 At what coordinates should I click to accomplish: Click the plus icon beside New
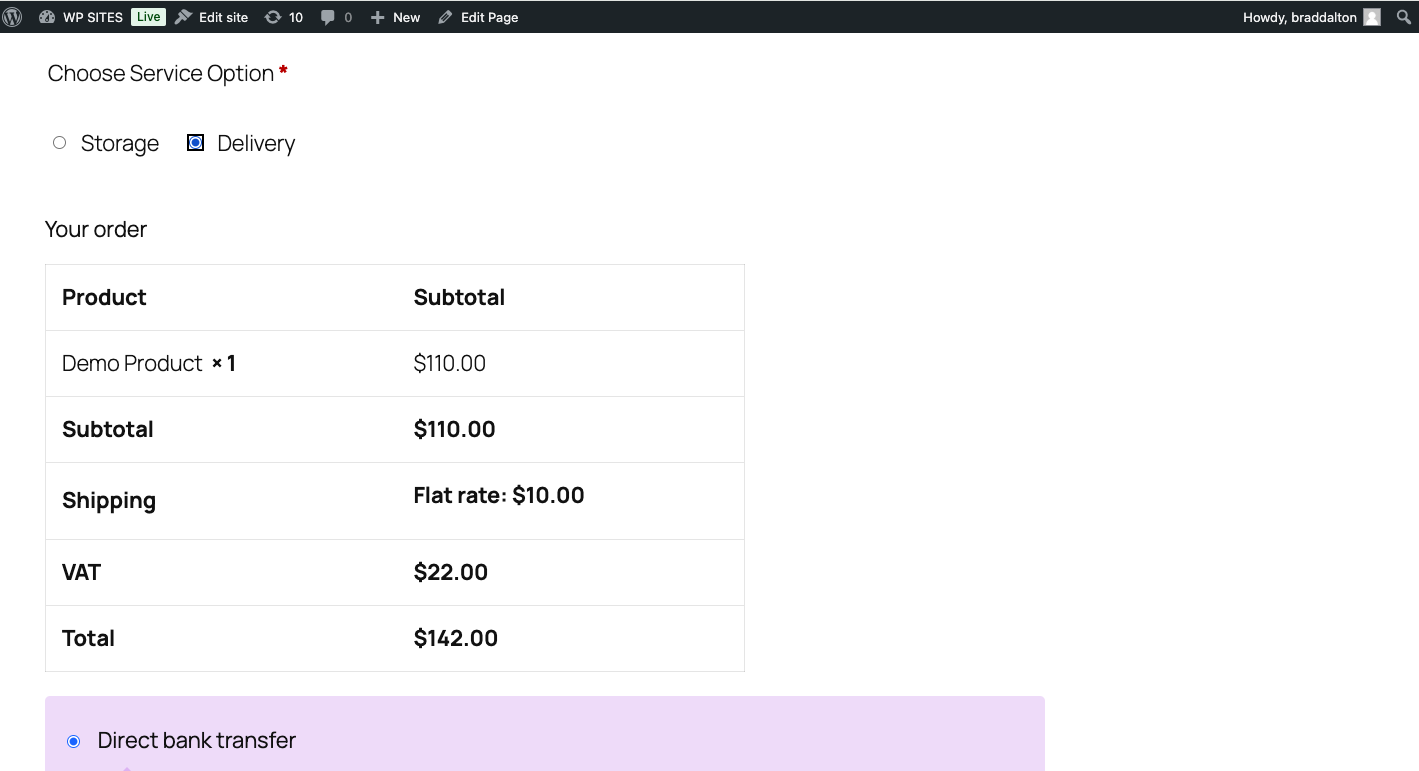tap(377, 18)
